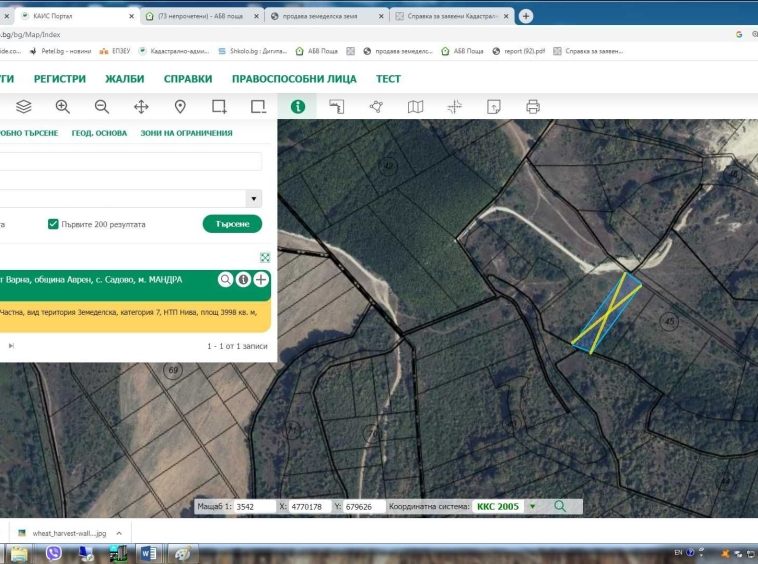
Task: Switch to Справка за заявени tab
Action: (452, 16)
